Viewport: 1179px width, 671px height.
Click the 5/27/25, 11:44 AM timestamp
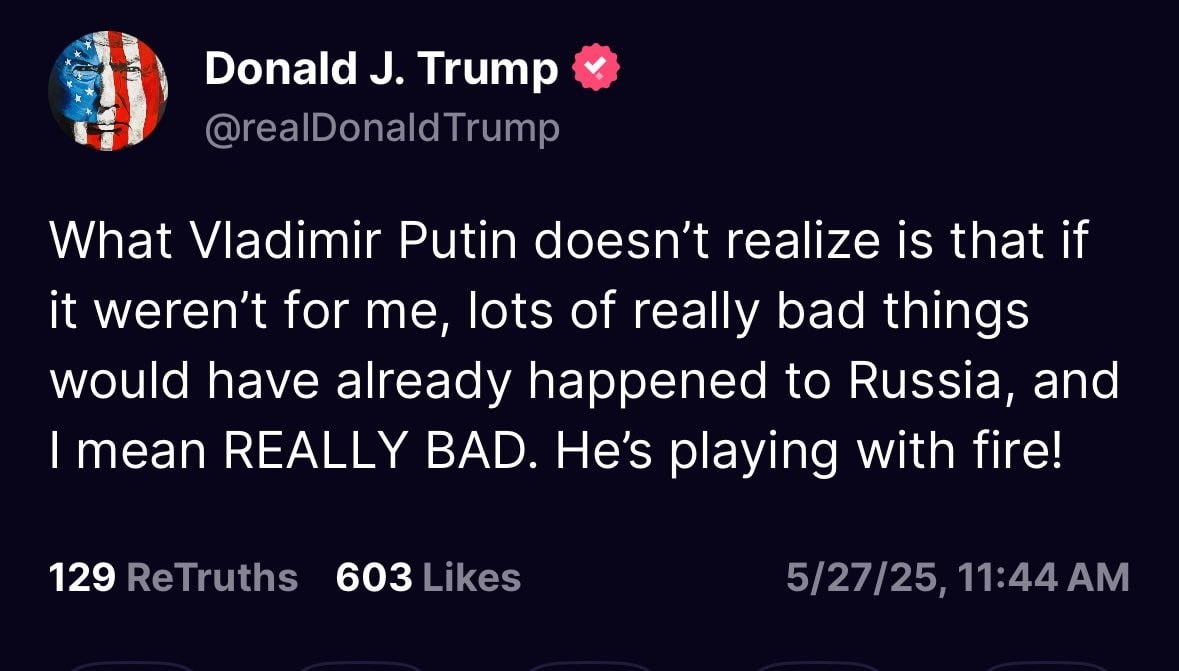pos(958,578)
